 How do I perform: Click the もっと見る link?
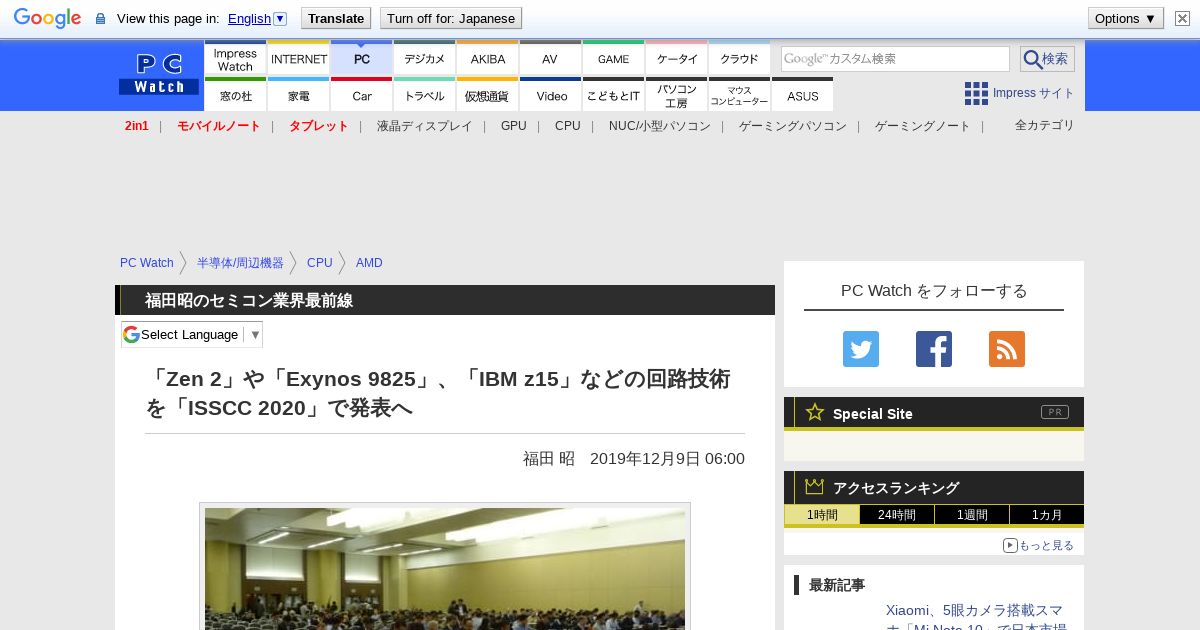coord(1046,545)
